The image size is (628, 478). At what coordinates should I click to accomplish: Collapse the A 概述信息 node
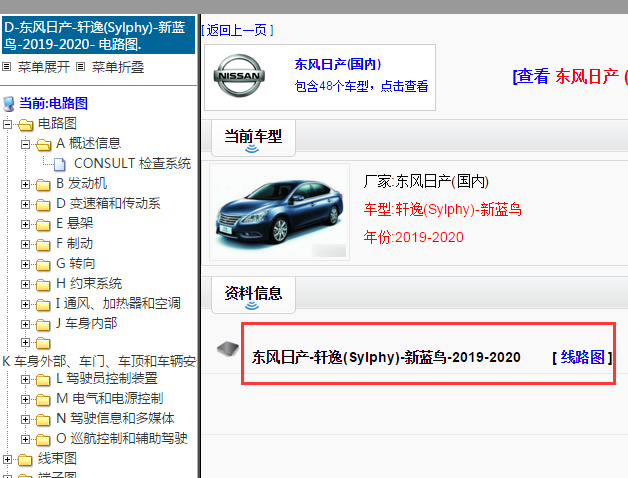pos(25,144)
